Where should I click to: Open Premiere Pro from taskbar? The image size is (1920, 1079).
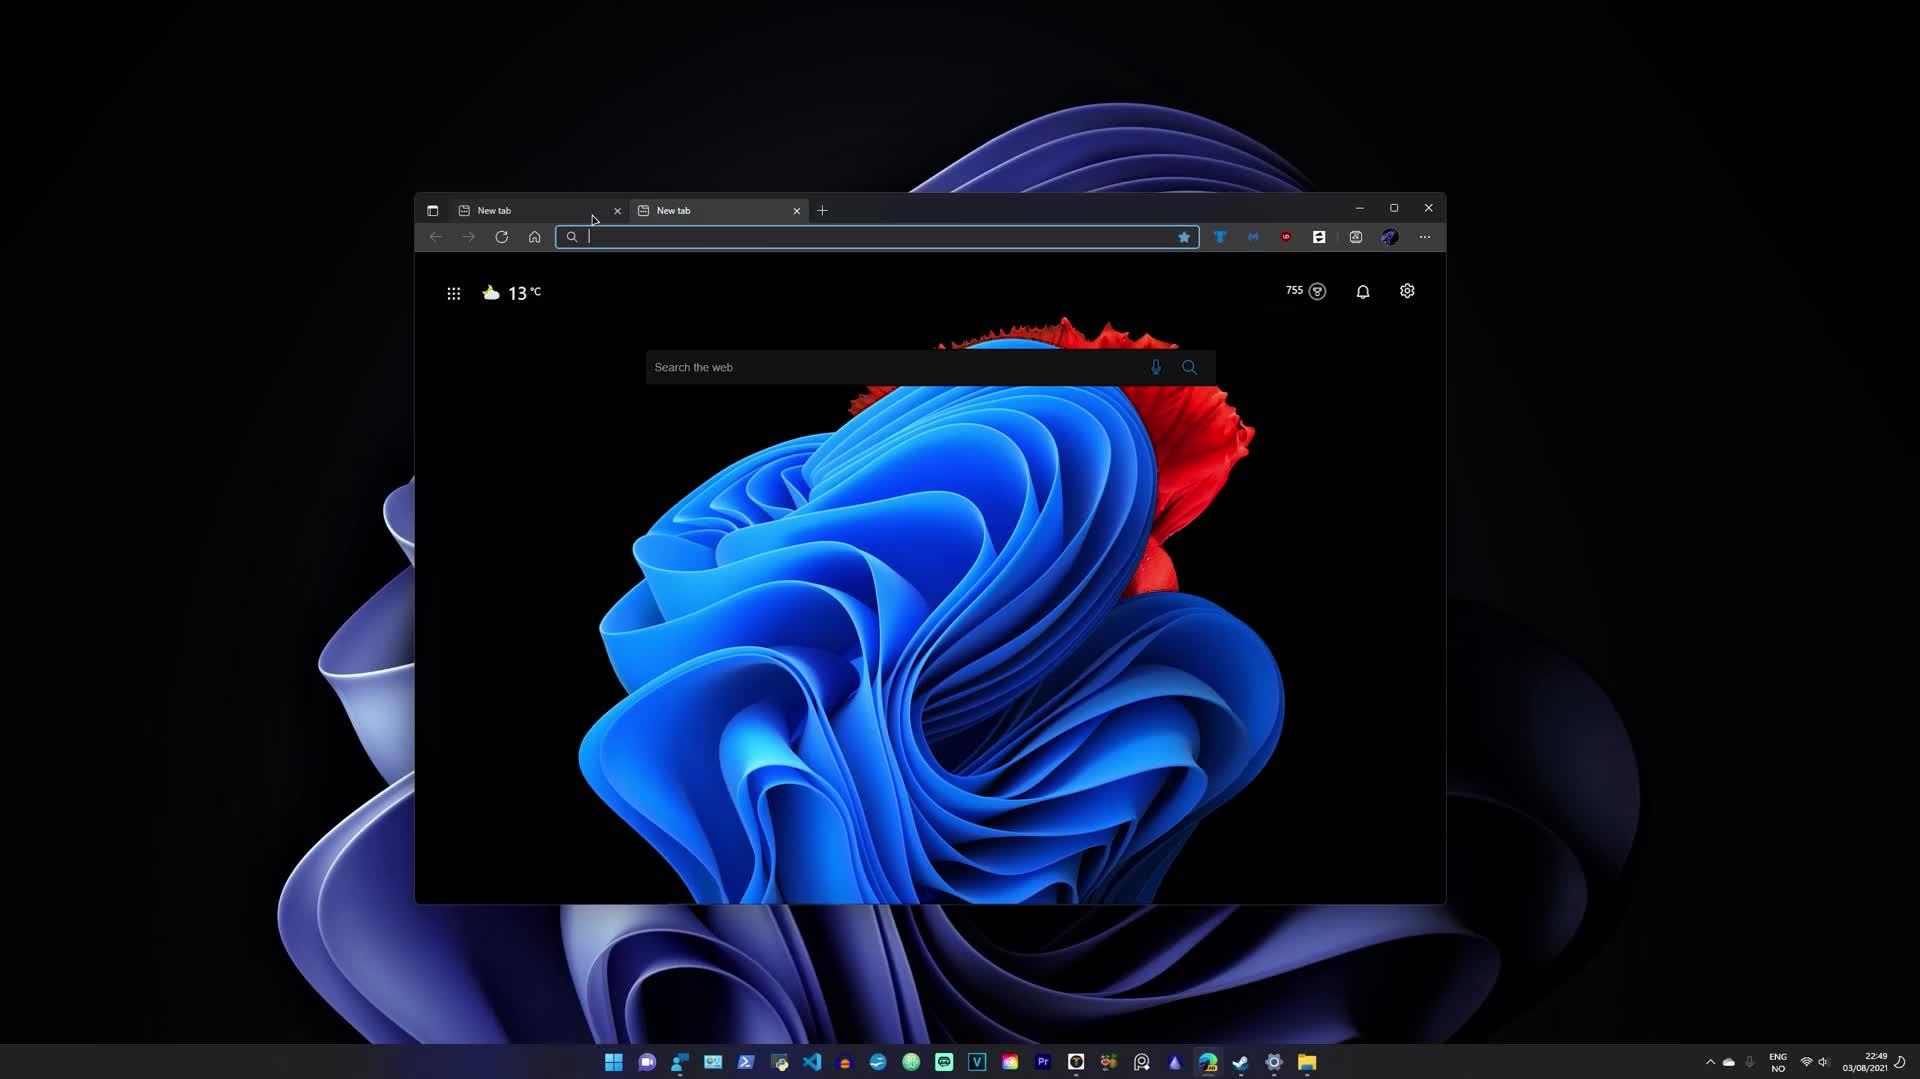tap(1043, 1062)
